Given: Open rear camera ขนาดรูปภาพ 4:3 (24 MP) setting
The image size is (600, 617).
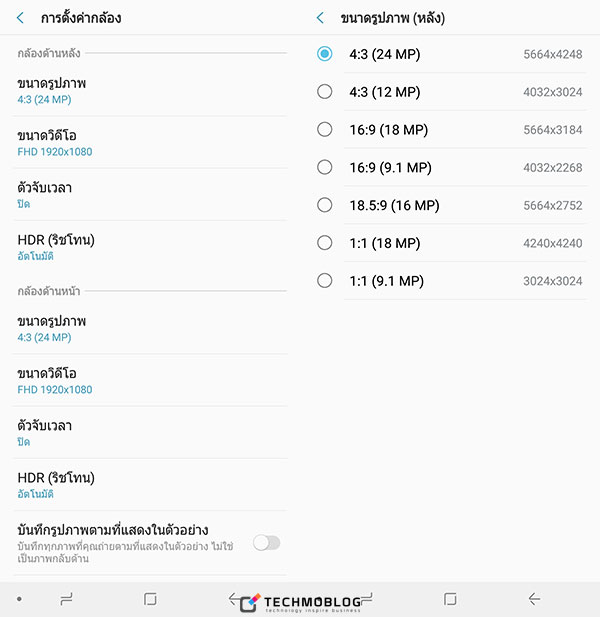Looking at the screenshot, I should (150, 91).
